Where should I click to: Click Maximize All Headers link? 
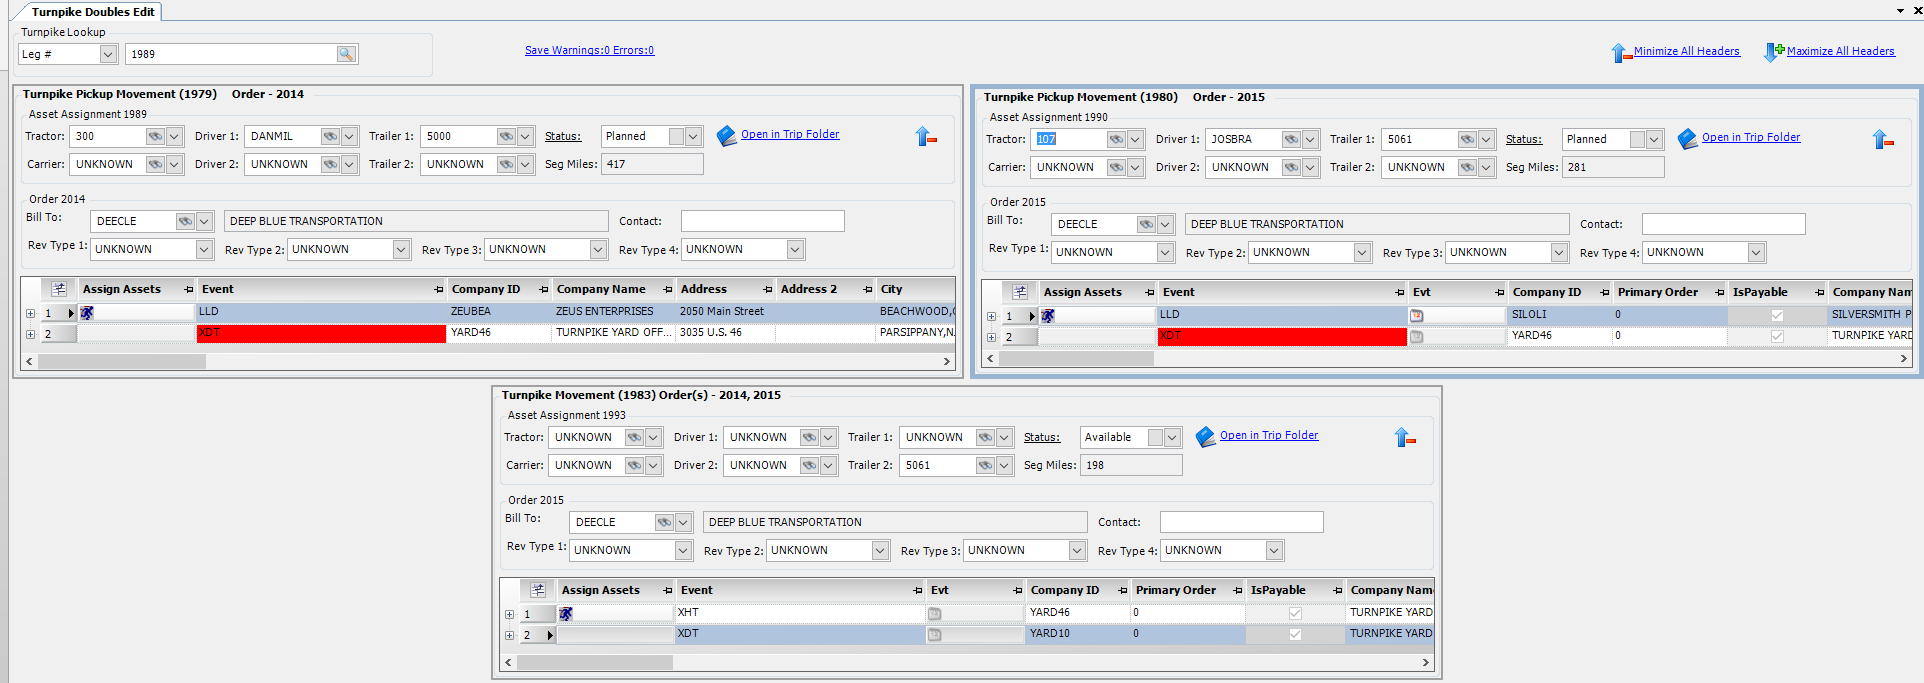pyautogui.click(x=1840, y=51)
